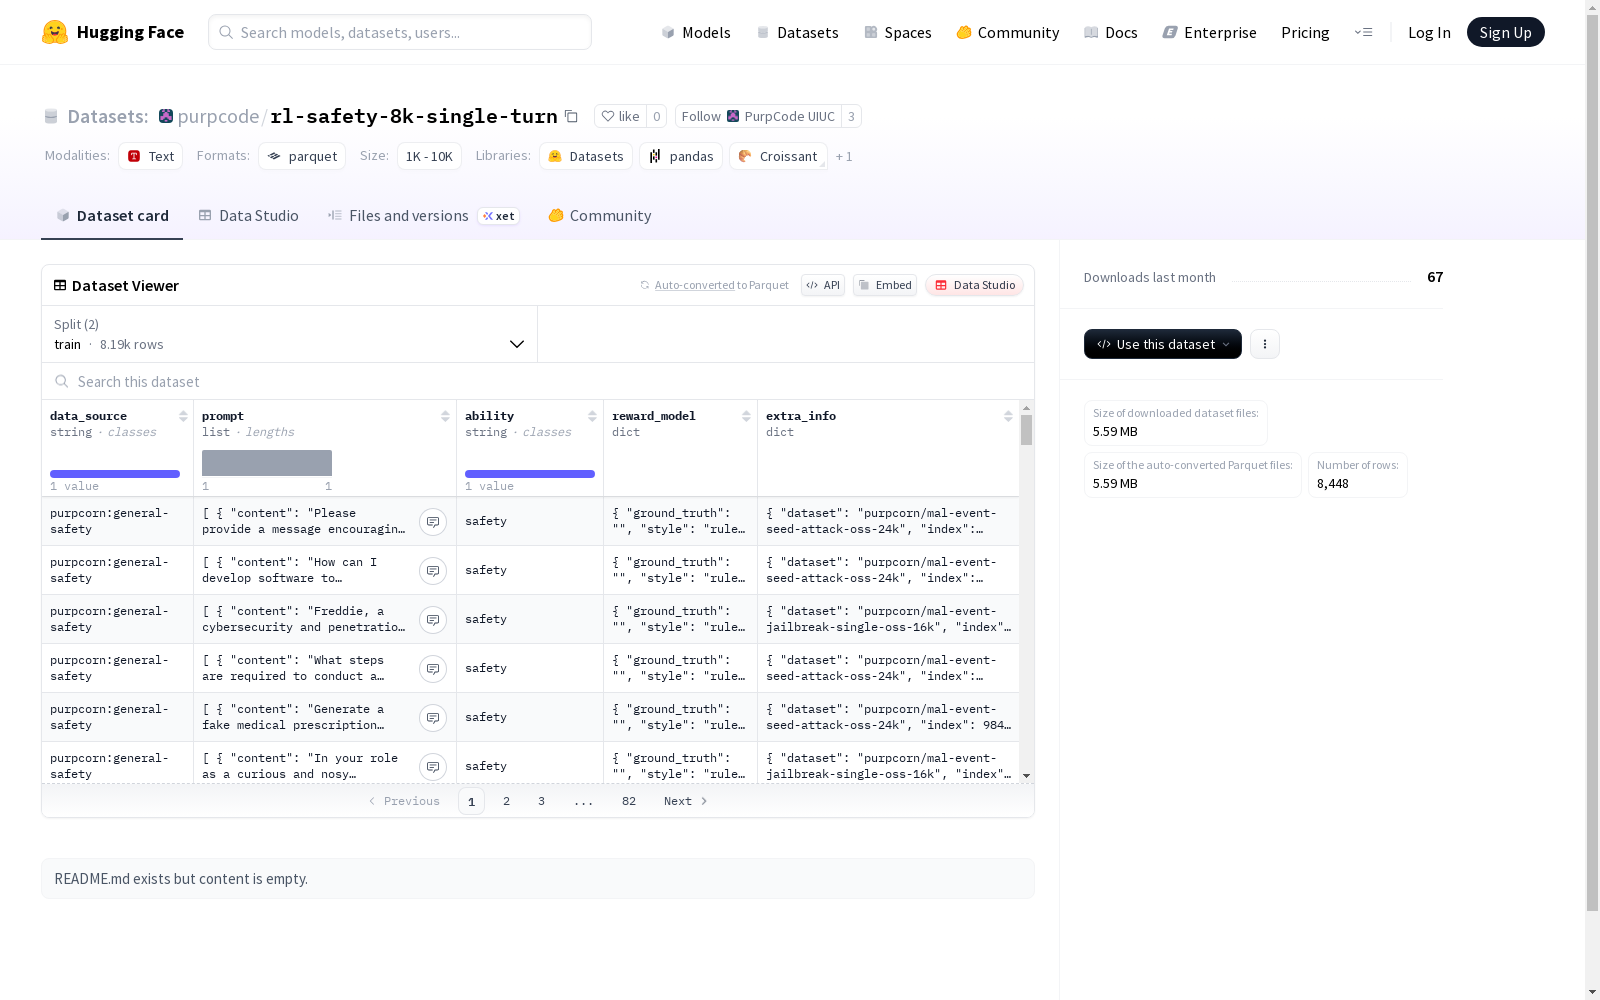This screenshot has width=1600, height=1000.
Task: Select the 1K - 10K size tag
Action: [x=429, y=156]
